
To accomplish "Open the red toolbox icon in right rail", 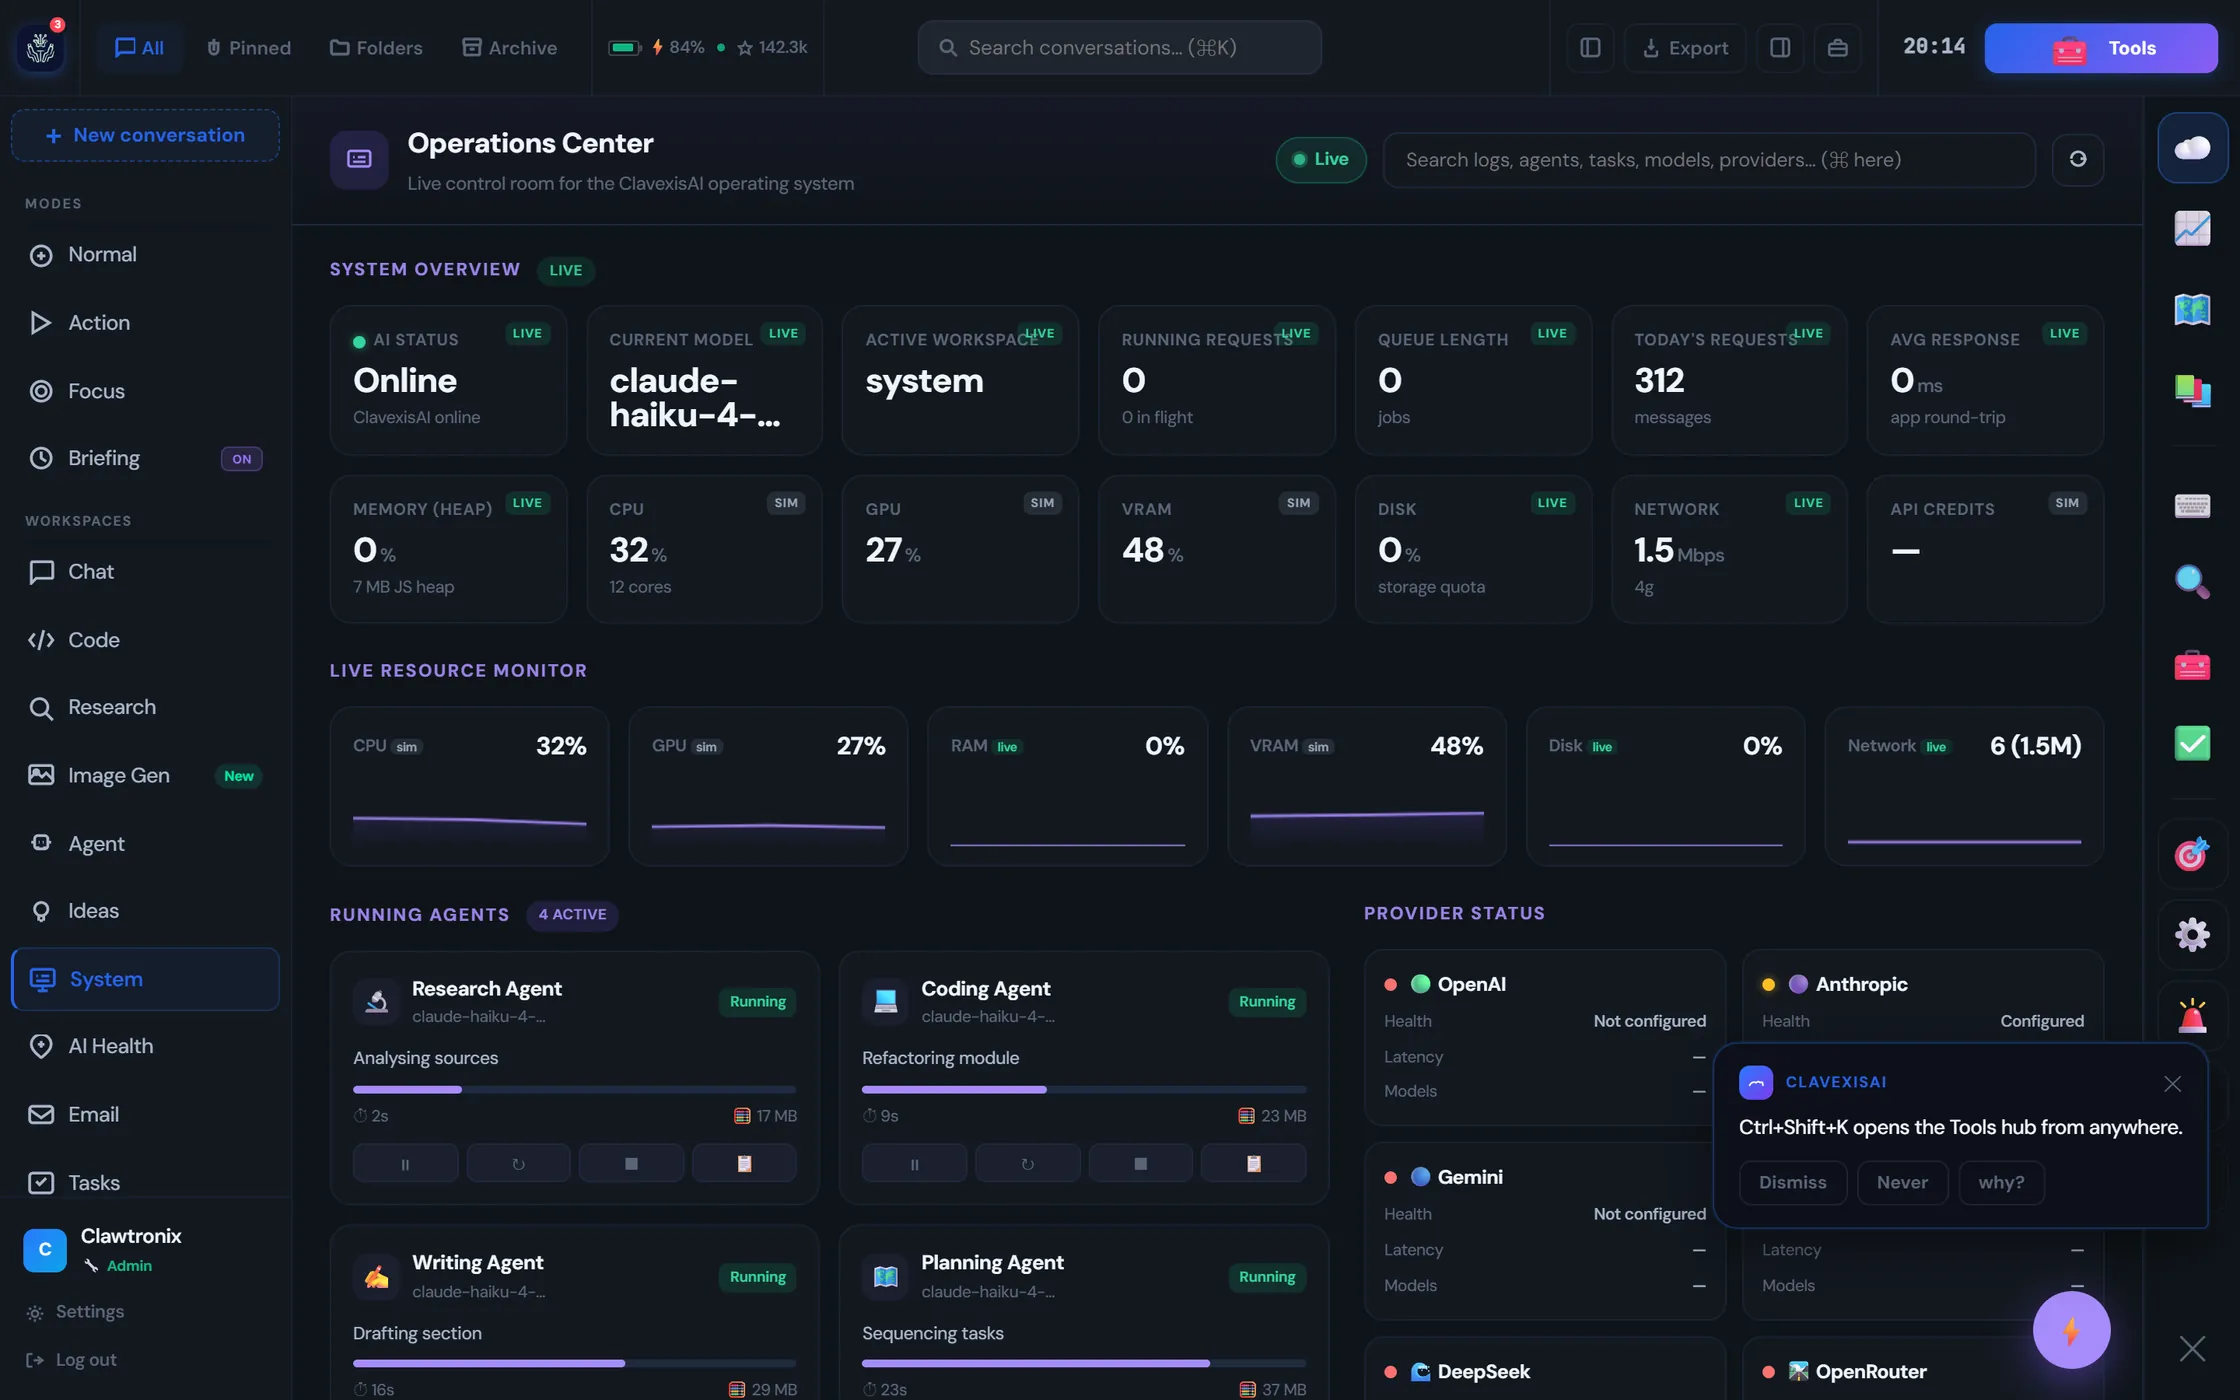I will click(x=2192, y=665).
